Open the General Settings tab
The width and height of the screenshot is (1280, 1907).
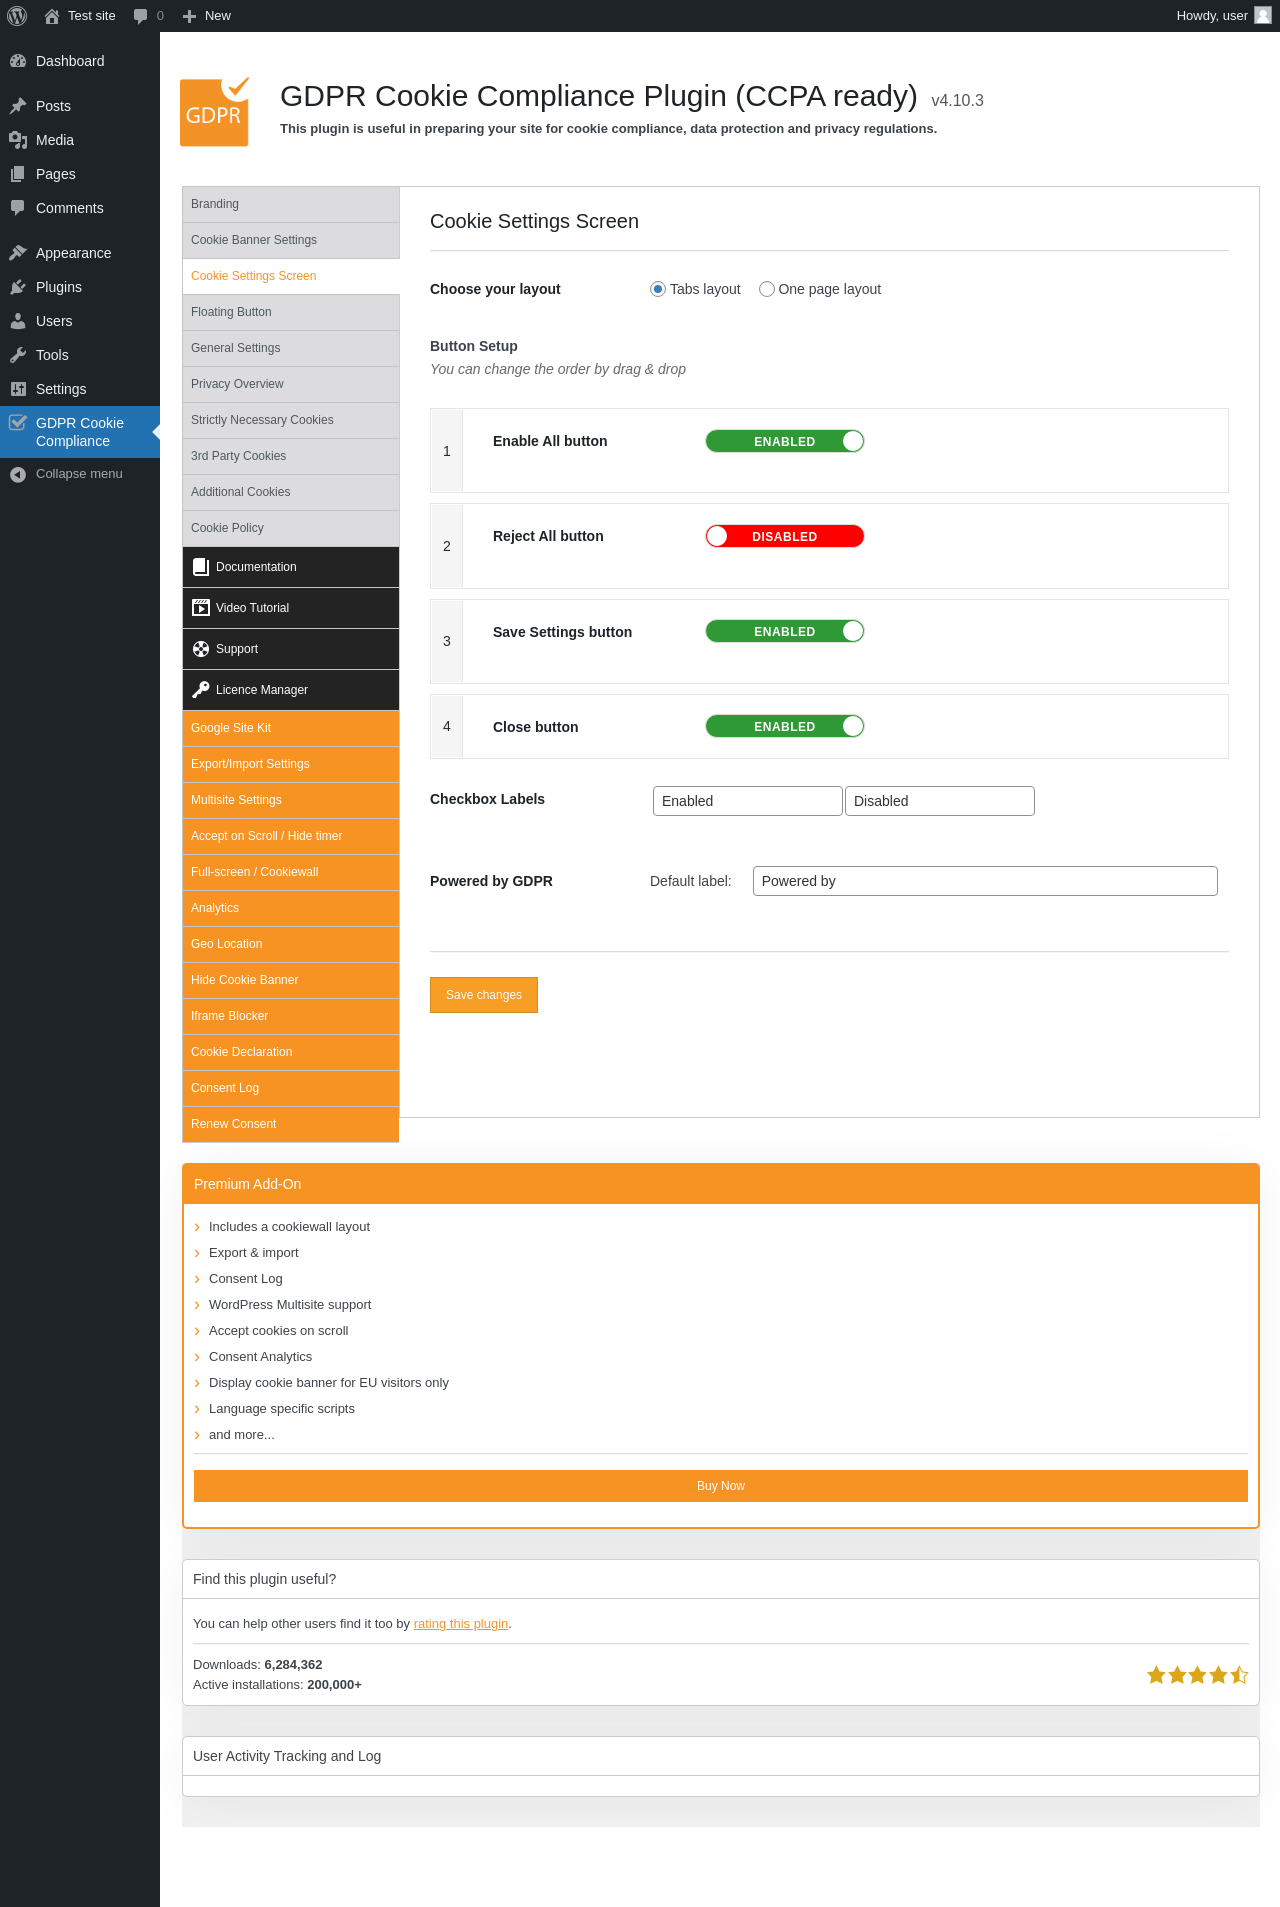pyautogui.click(x=291, y=348)
